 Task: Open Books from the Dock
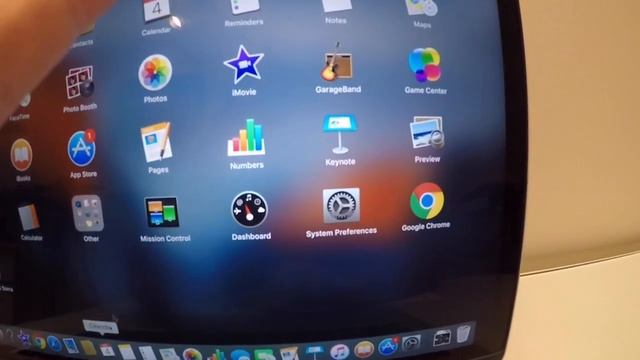[364, 350]
